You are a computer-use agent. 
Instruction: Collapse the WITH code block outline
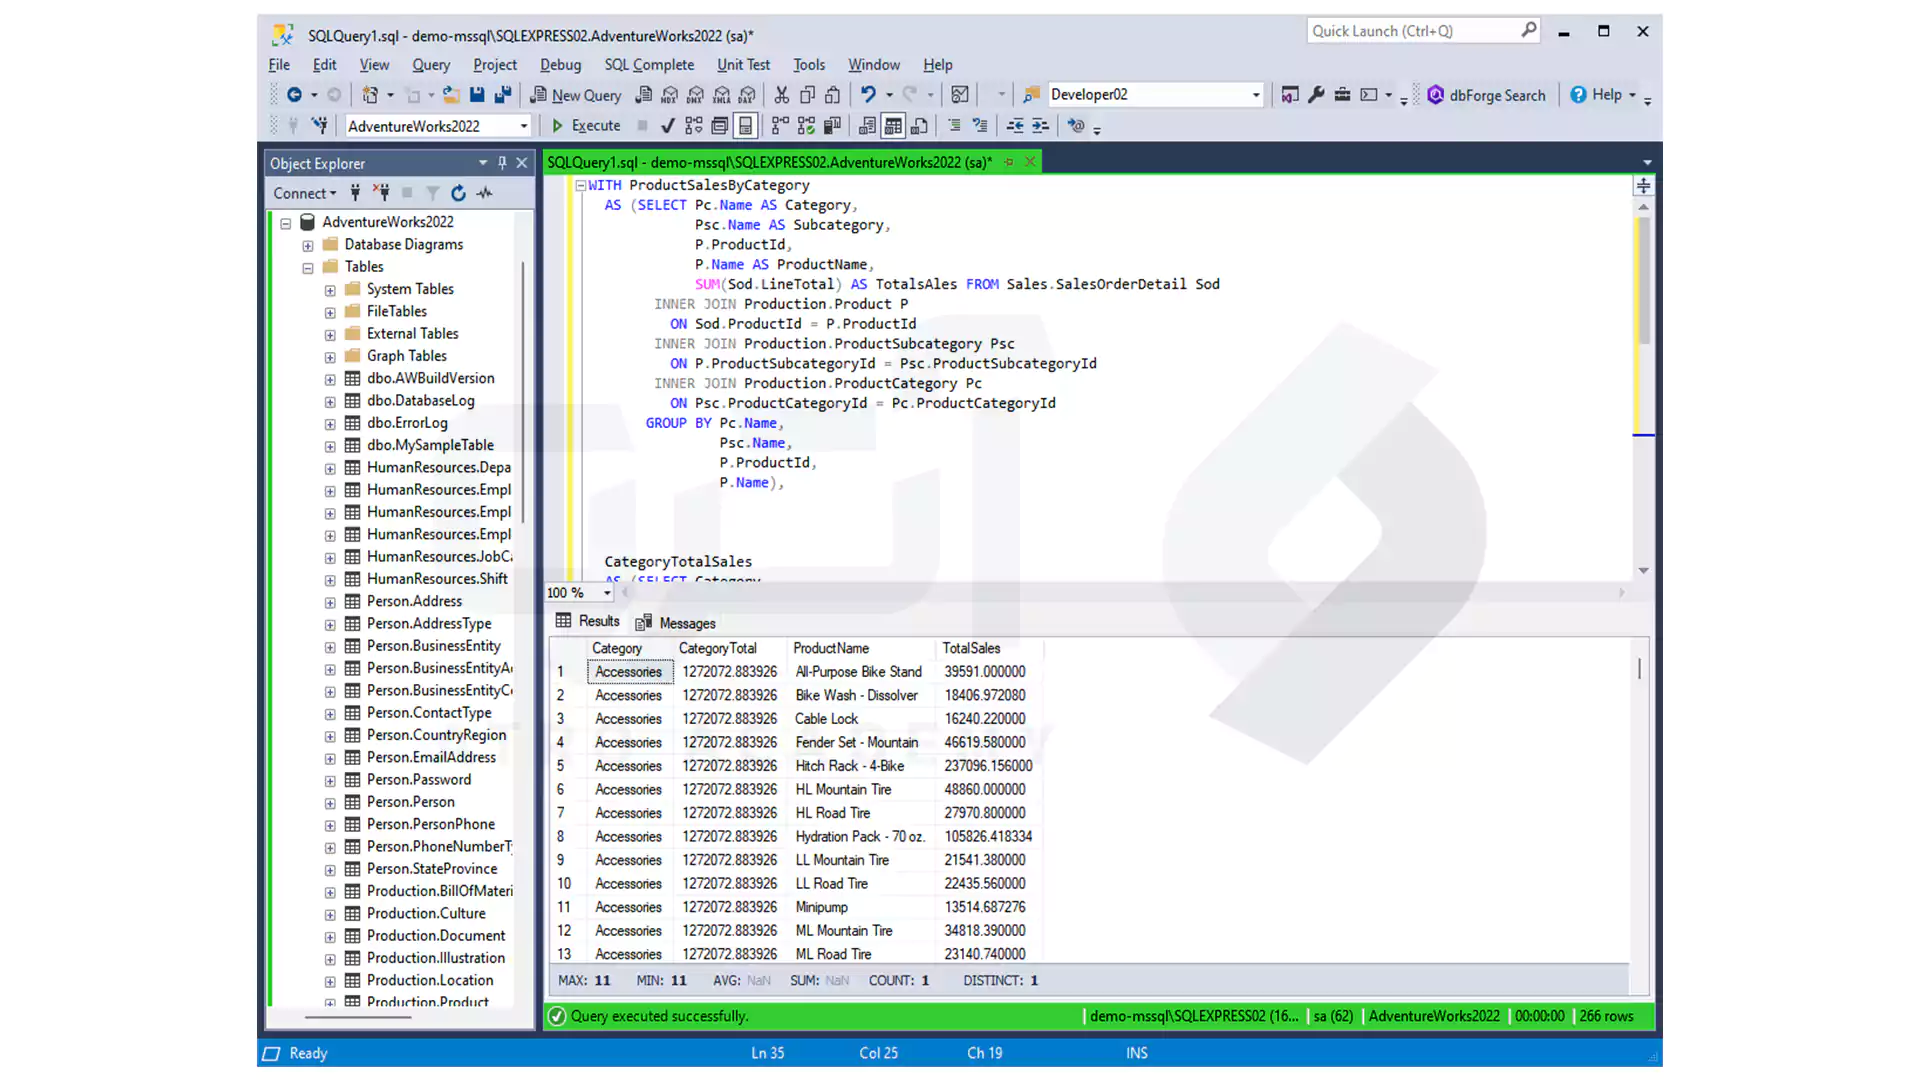[580, 185]
